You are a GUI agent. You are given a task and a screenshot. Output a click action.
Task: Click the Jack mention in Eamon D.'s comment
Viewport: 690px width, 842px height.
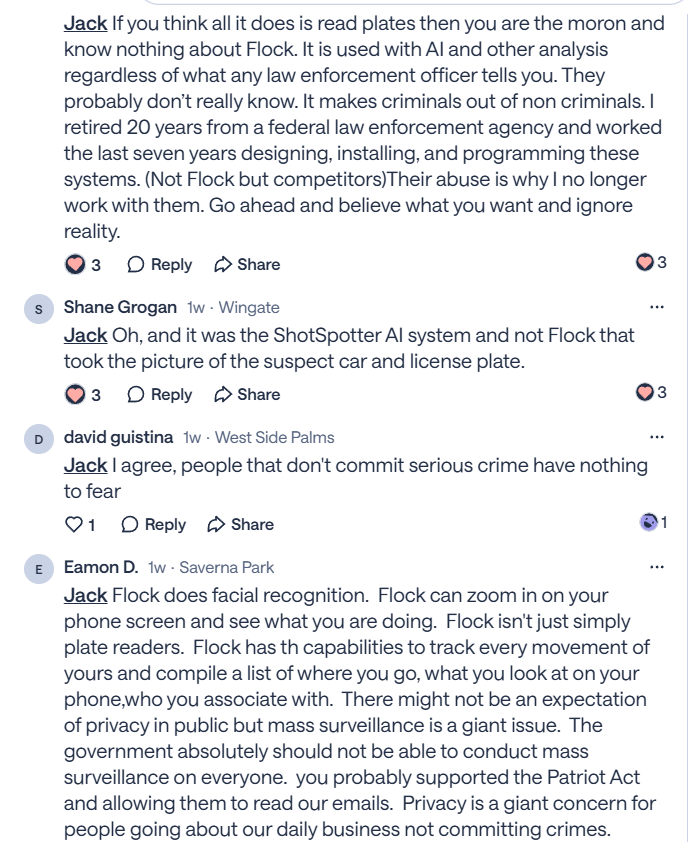click(x=85, y=595)
